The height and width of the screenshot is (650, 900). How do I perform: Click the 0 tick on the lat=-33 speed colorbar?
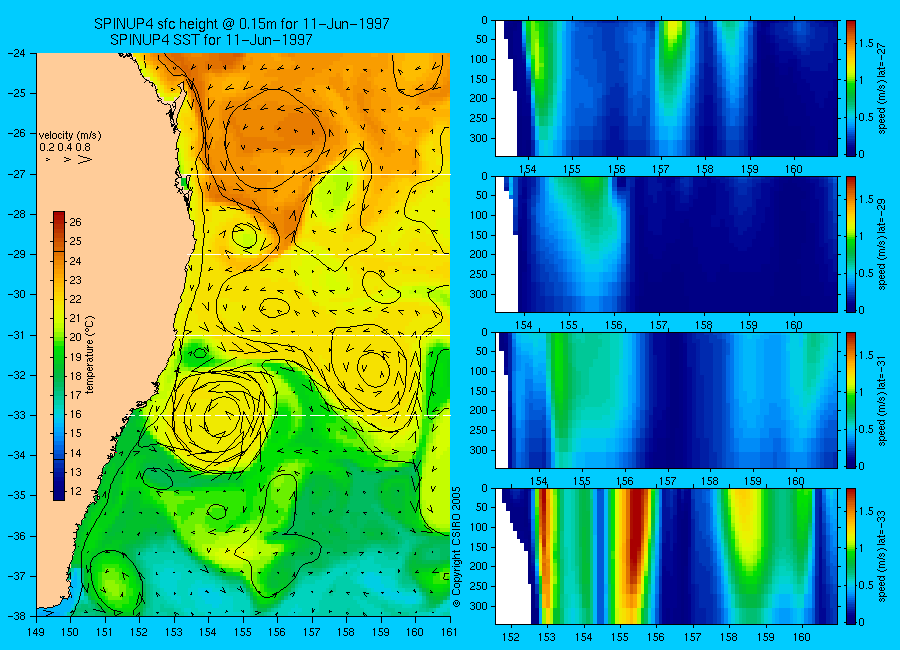coord(861,622)
